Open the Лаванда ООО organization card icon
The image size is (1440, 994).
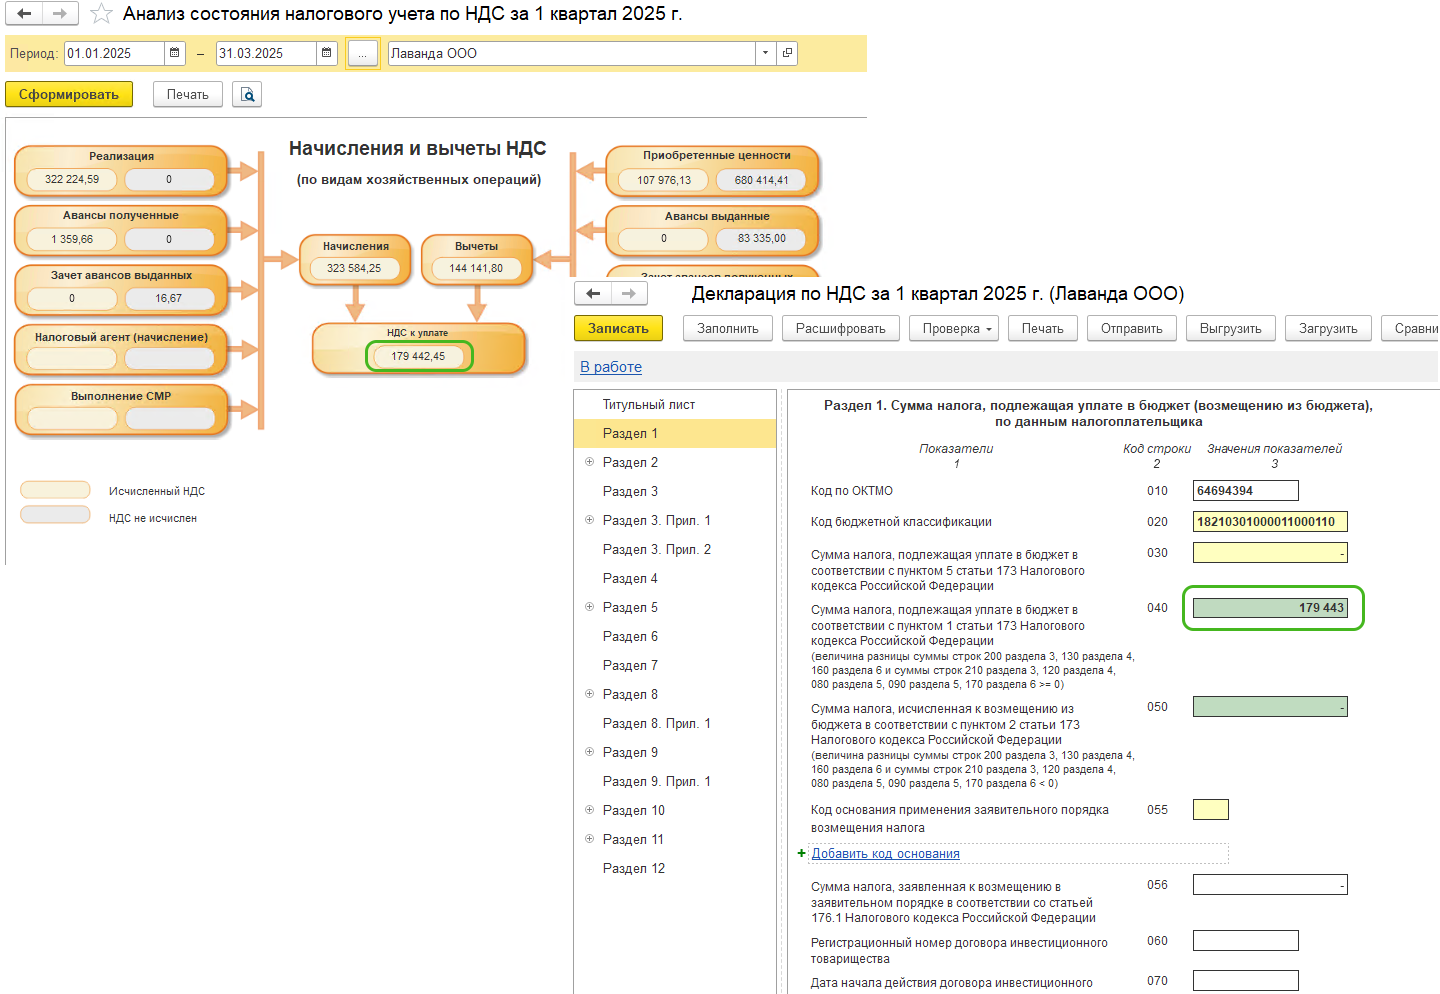(788, 53)
